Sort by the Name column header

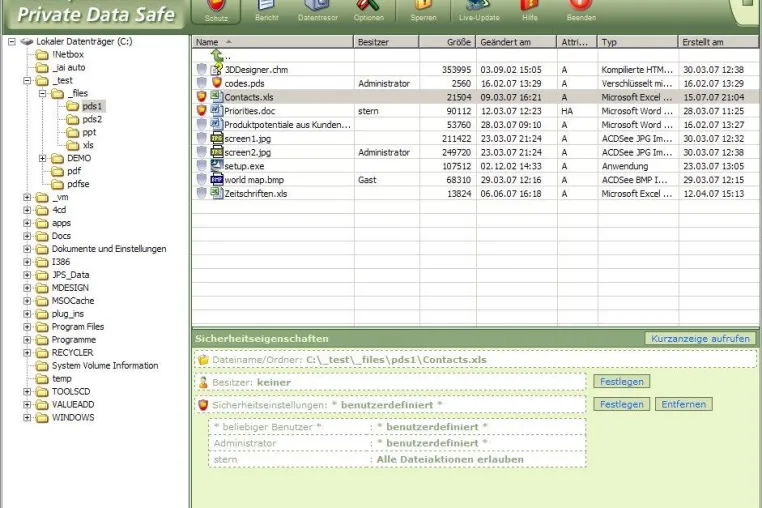(x=273, y=42)
